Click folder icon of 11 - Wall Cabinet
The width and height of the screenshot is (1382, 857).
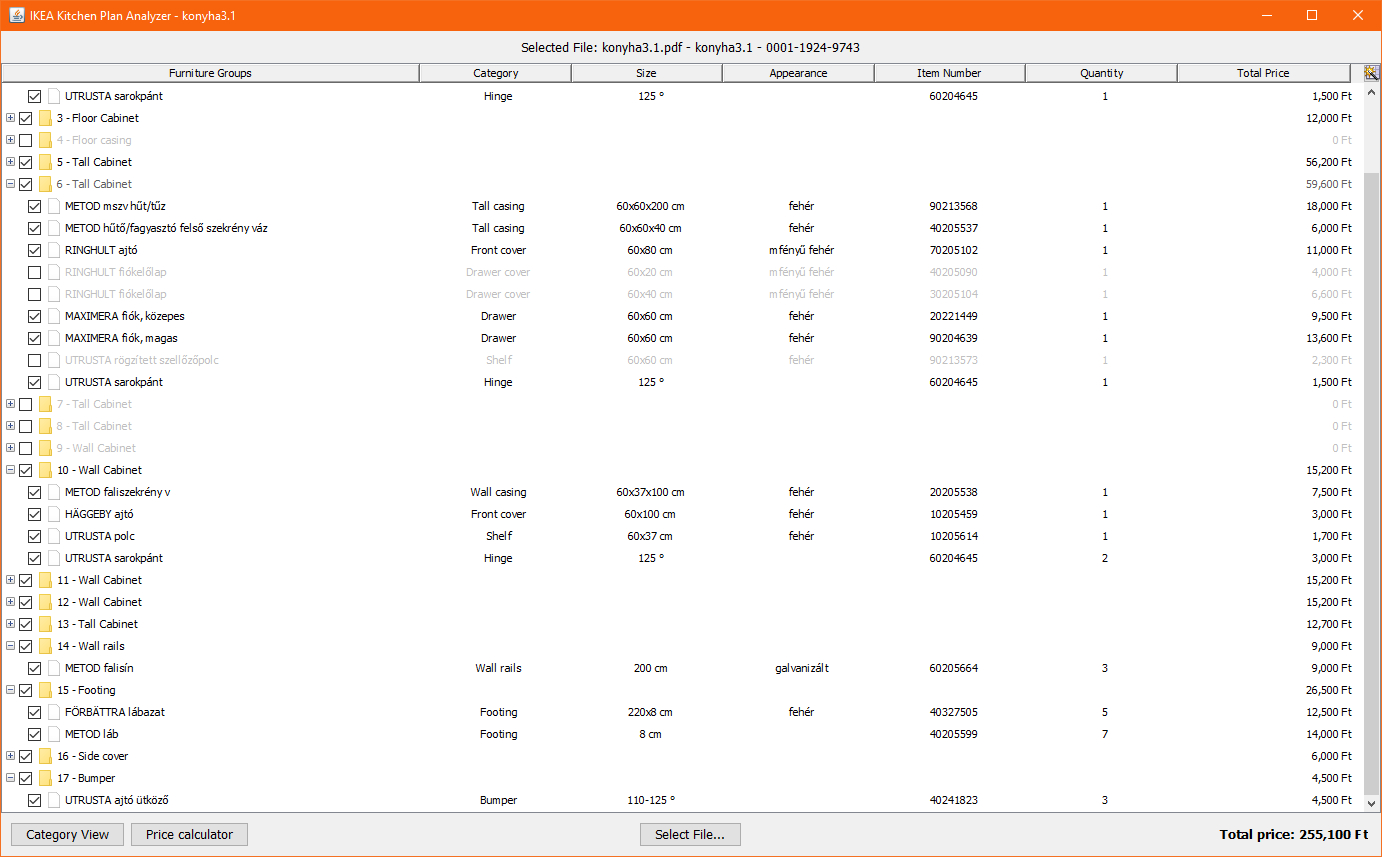click(x=45, y=580)
